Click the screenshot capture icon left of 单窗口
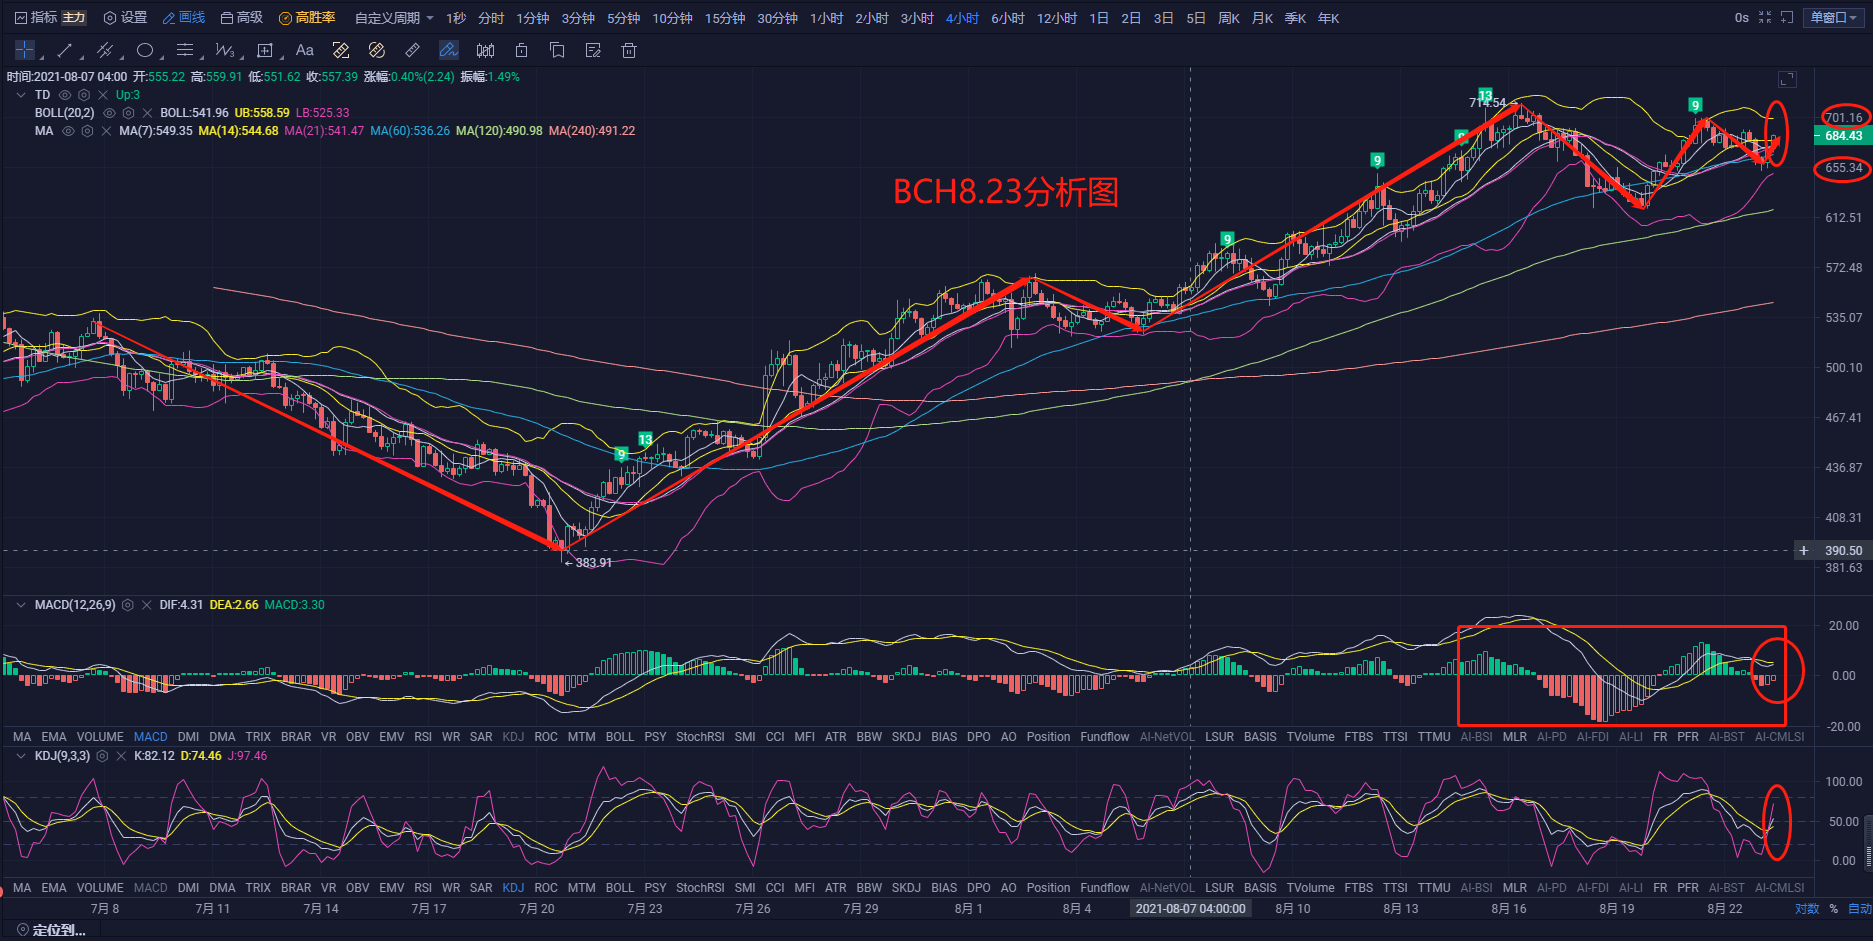 coord(1787,18)
